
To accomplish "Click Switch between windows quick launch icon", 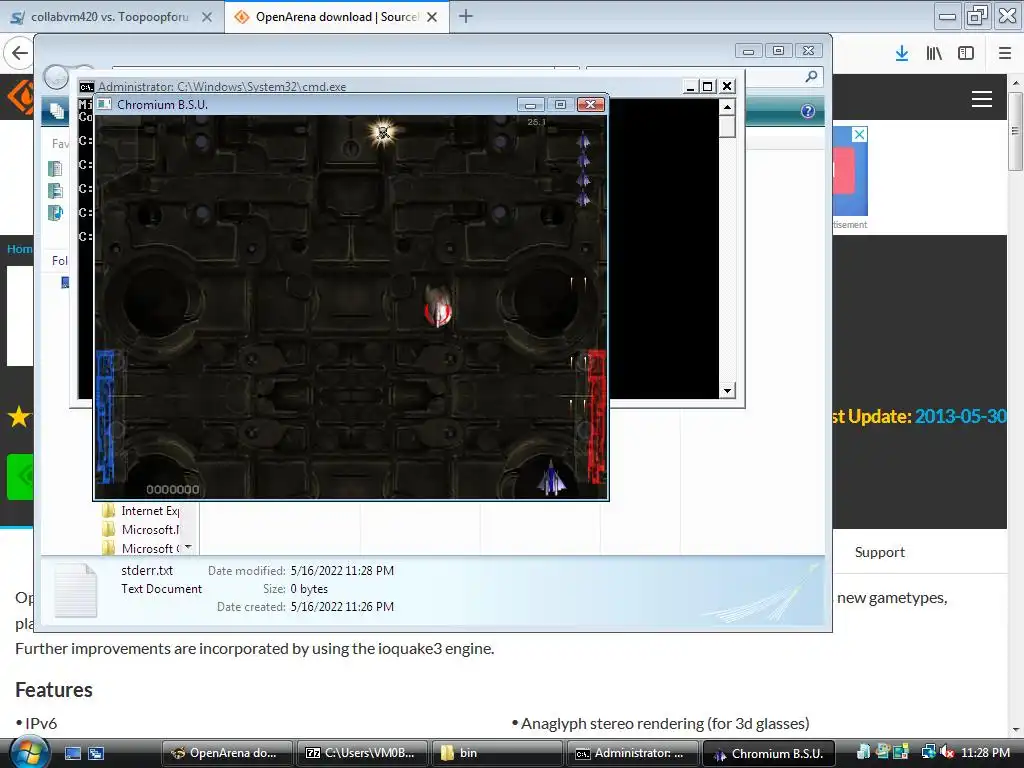I will click(96, 753).
